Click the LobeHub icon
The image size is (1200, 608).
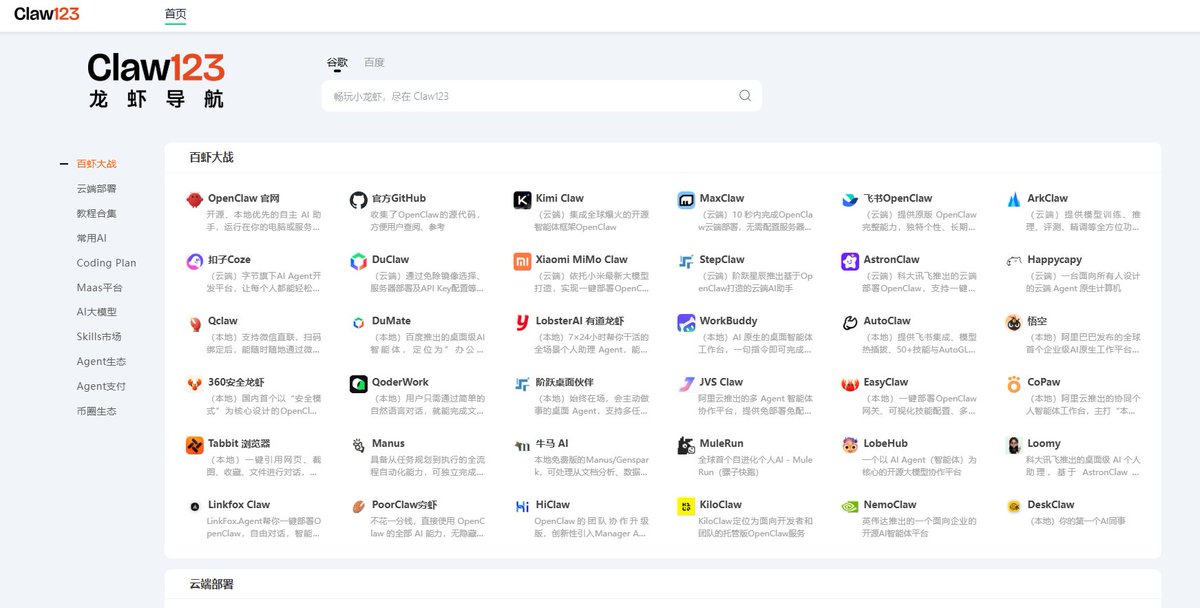[850, 445]
